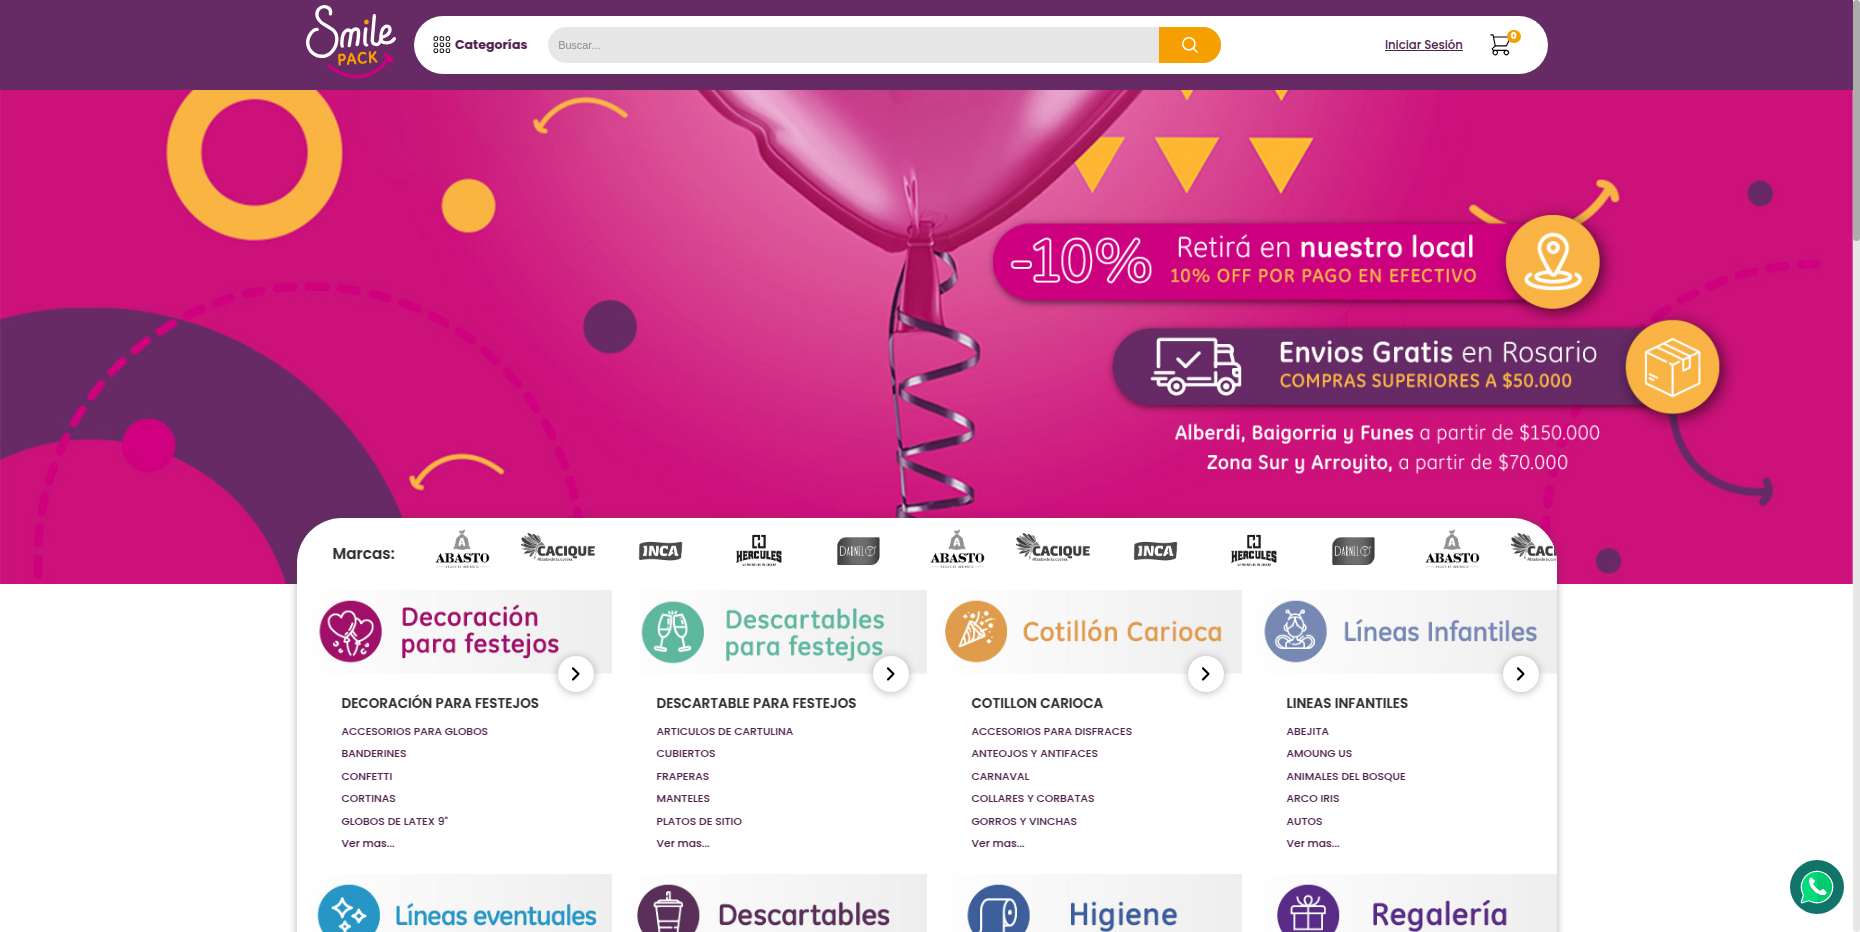Click Ver mas under Descartable para festejos

tap(682, 844)
